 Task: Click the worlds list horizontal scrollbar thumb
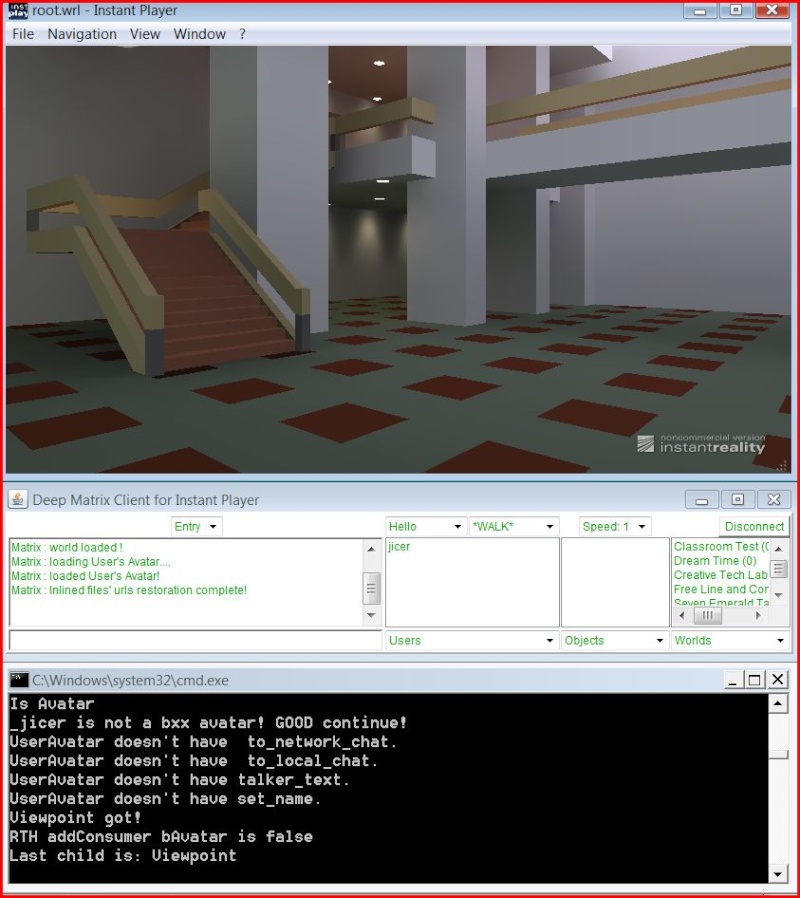pos(708,616)
